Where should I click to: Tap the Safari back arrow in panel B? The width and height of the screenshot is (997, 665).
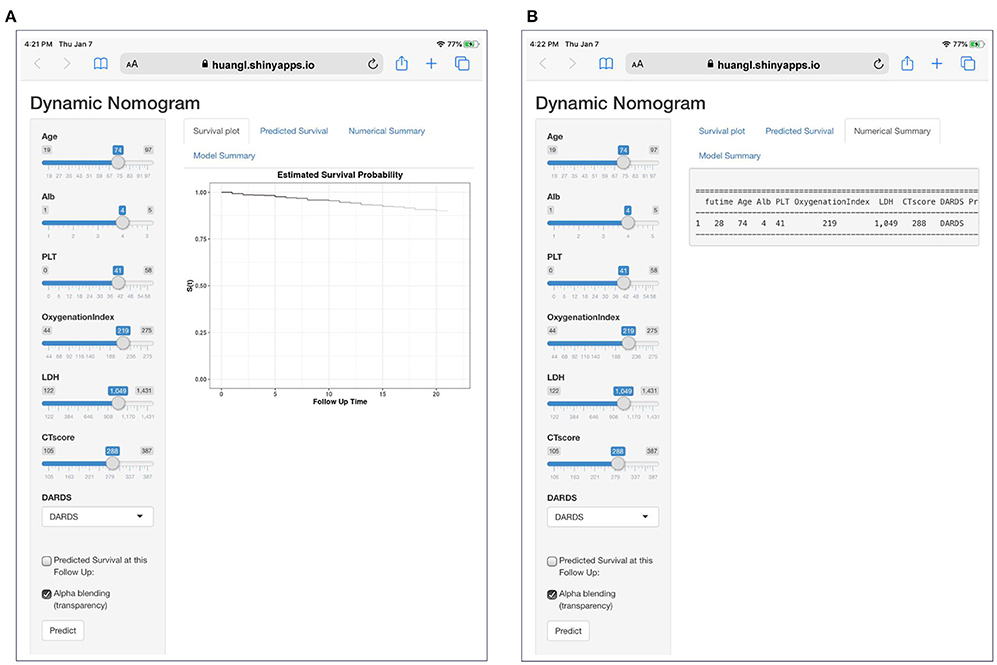pos(542,64)
